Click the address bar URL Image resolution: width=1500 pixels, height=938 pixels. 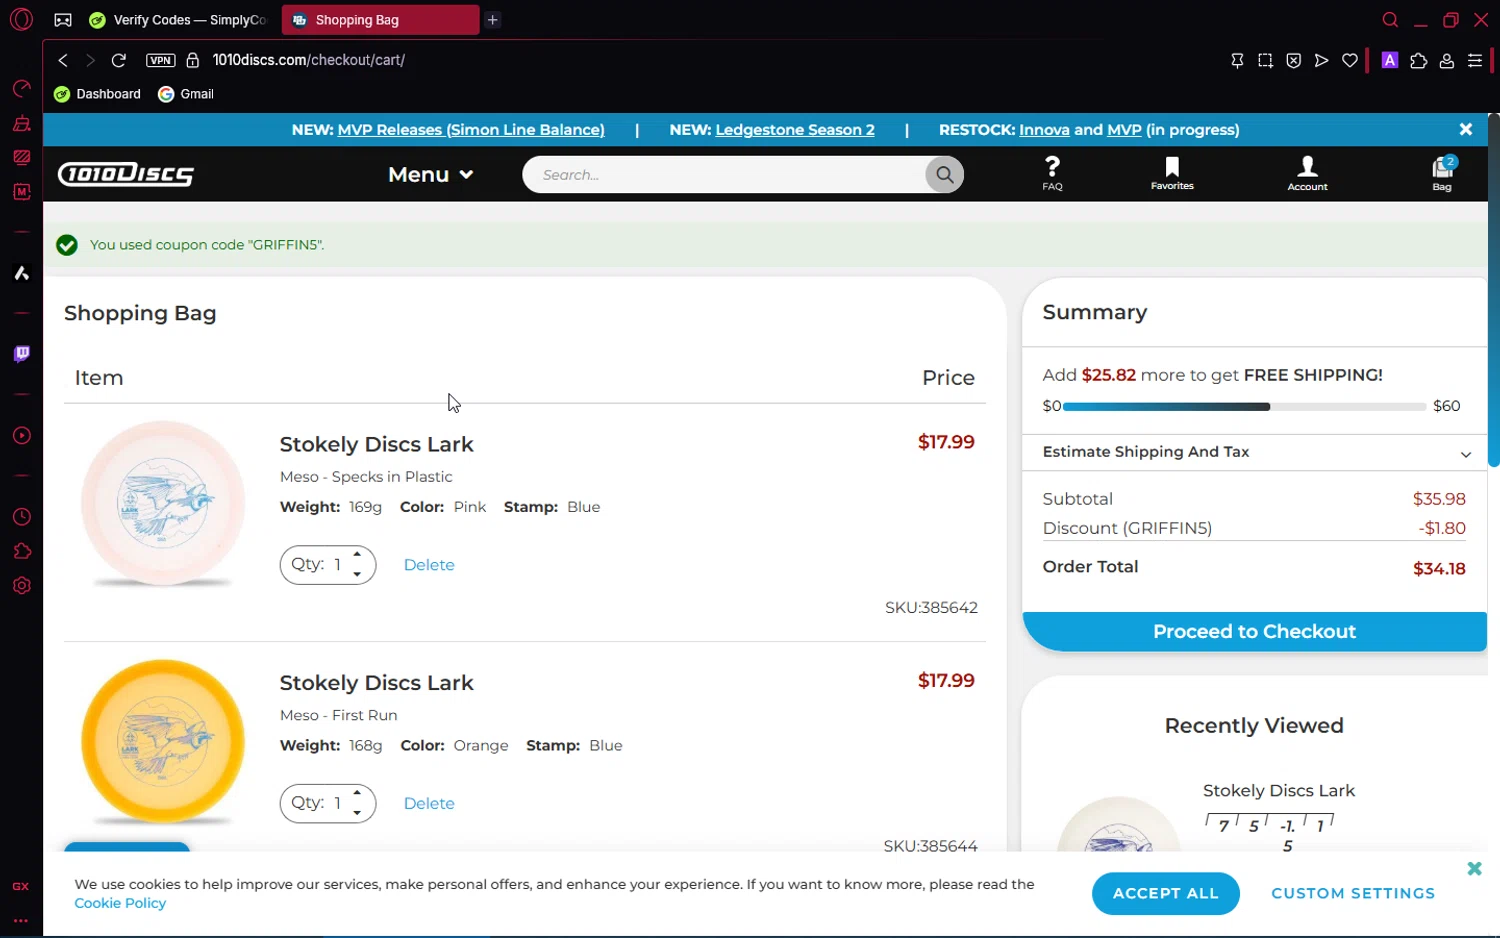click(x=309, y=60)
